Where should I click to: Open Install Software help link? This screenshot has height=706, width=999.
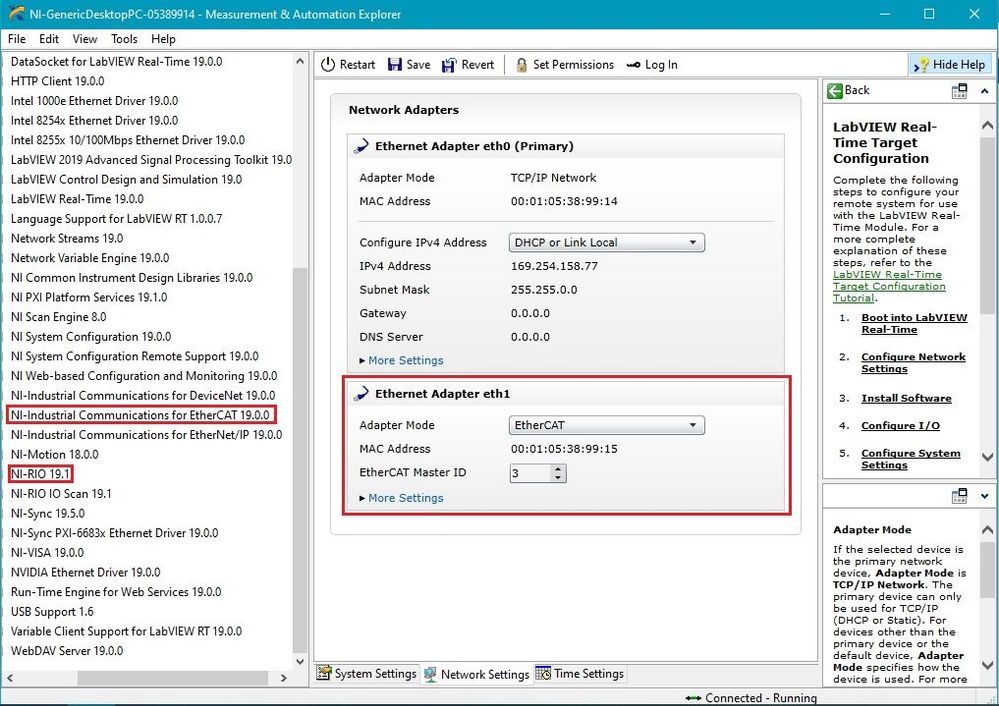point(906,398)
